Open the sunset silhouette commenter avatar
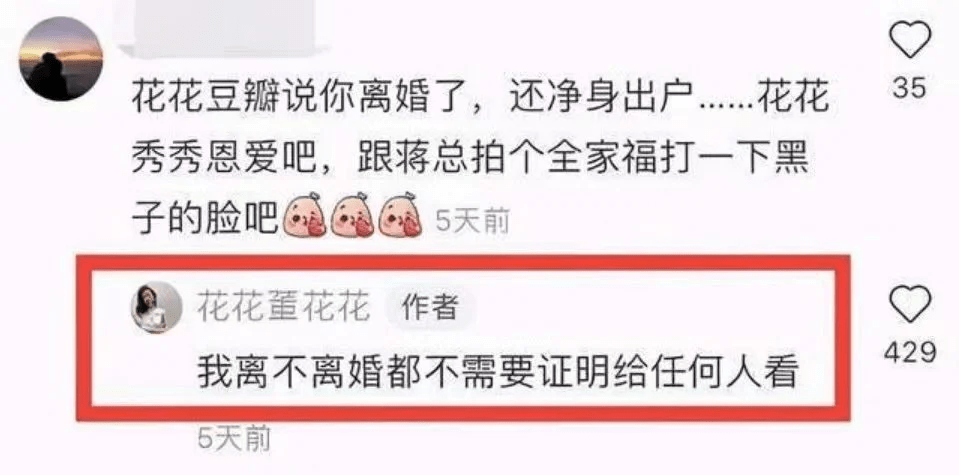959x475 pixels. tap(61, 59)
